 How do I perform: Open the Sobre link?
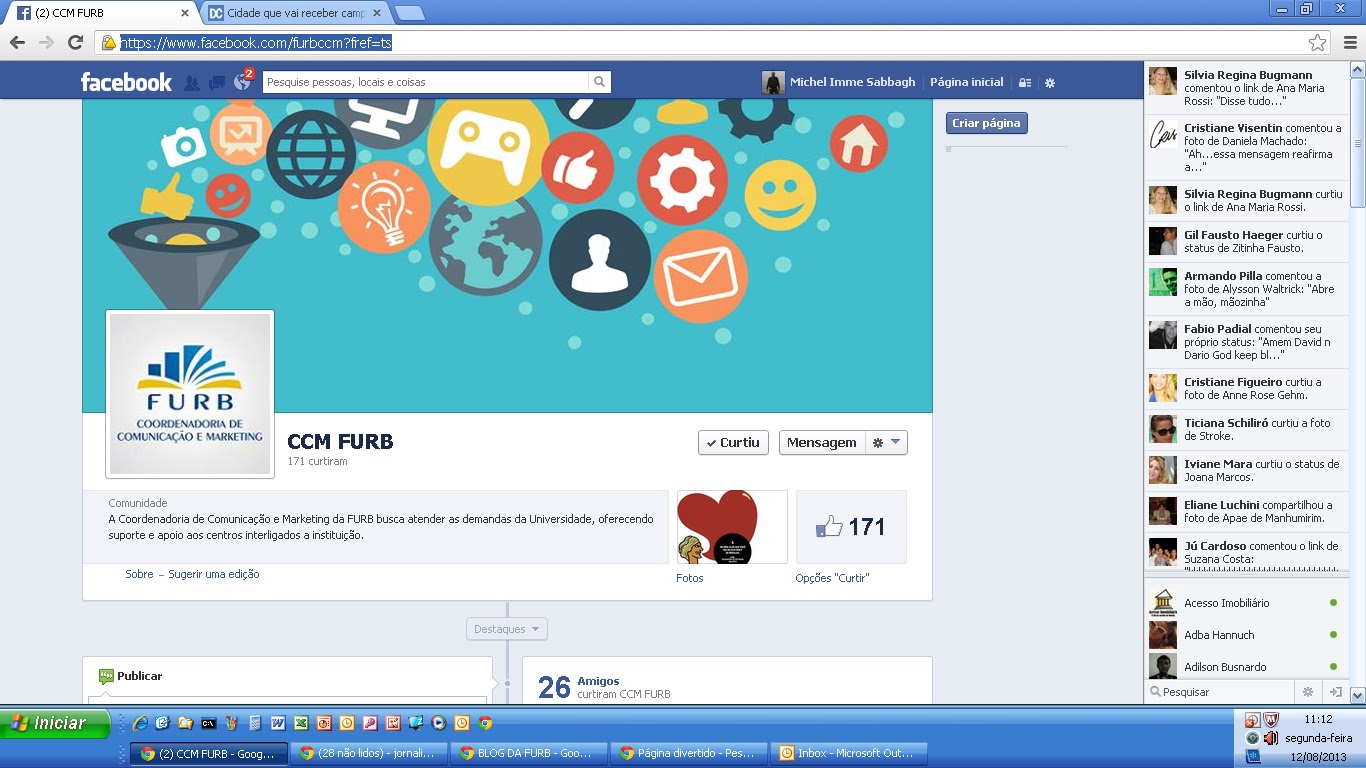(139, 574)
